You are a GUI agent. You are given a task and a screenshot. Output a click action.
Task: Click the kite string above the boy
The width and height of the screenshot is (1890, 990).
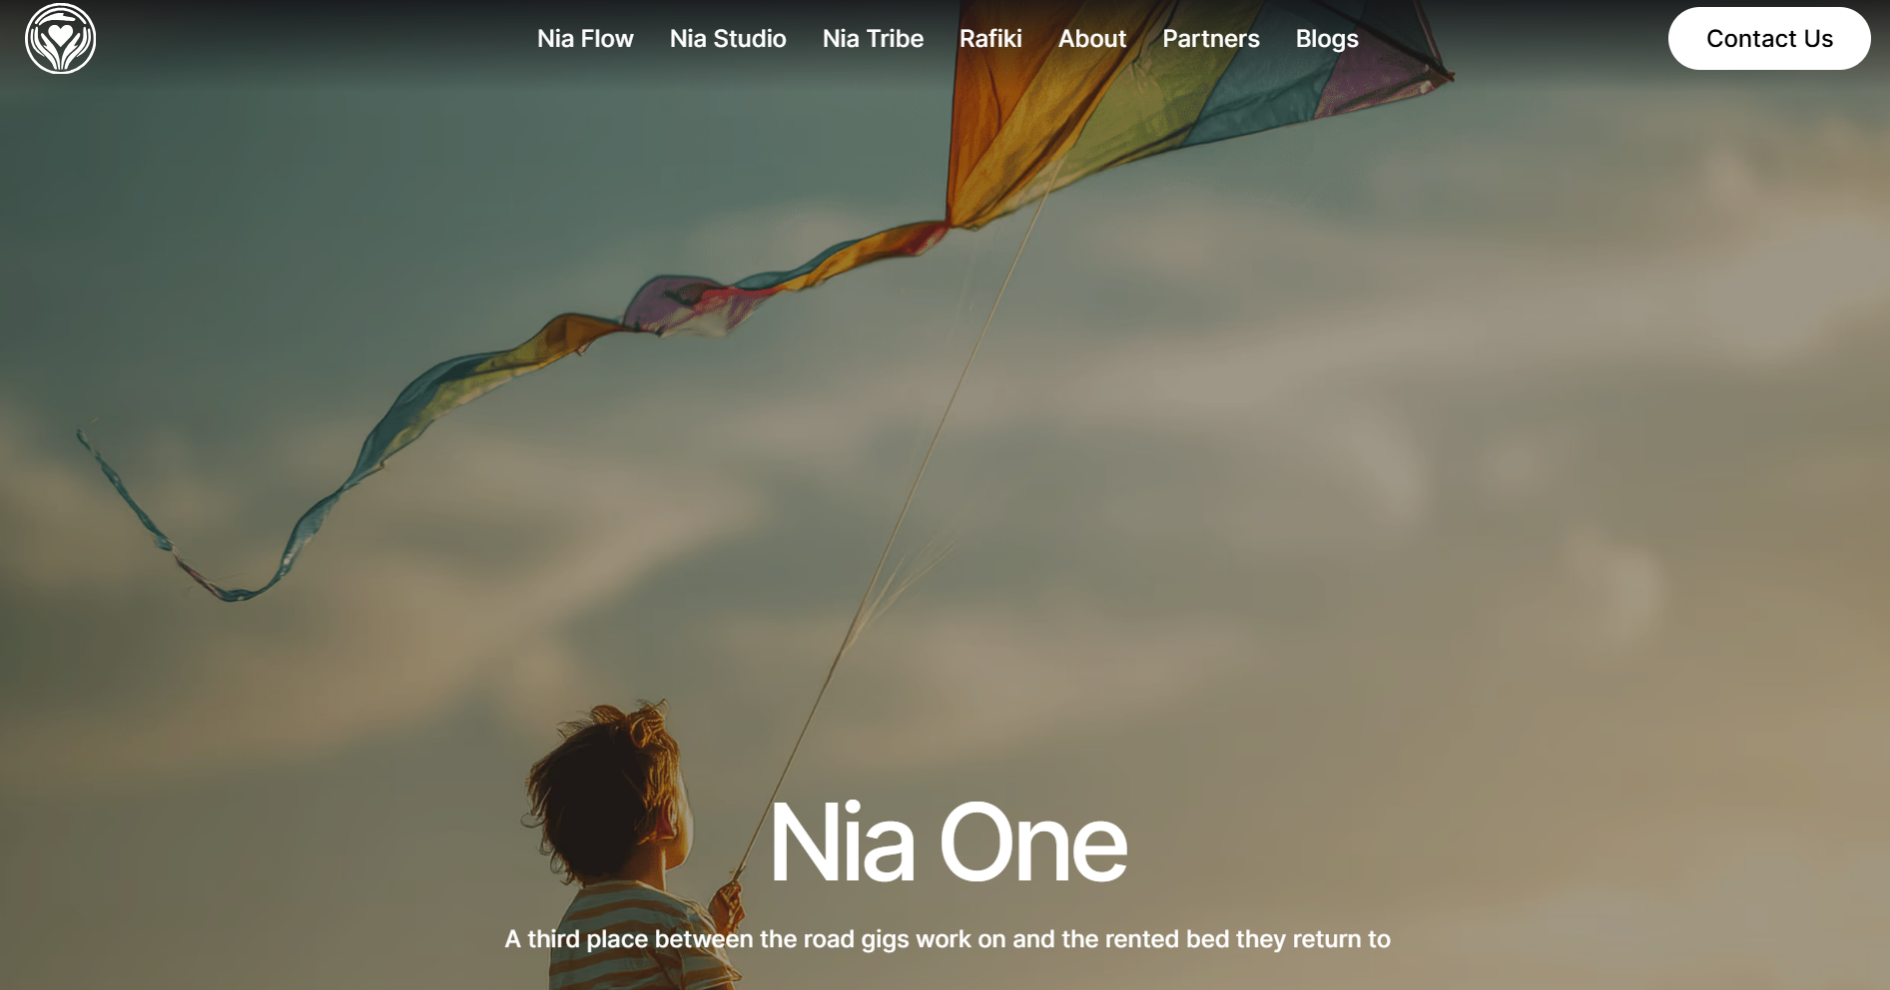pos(900,520)
